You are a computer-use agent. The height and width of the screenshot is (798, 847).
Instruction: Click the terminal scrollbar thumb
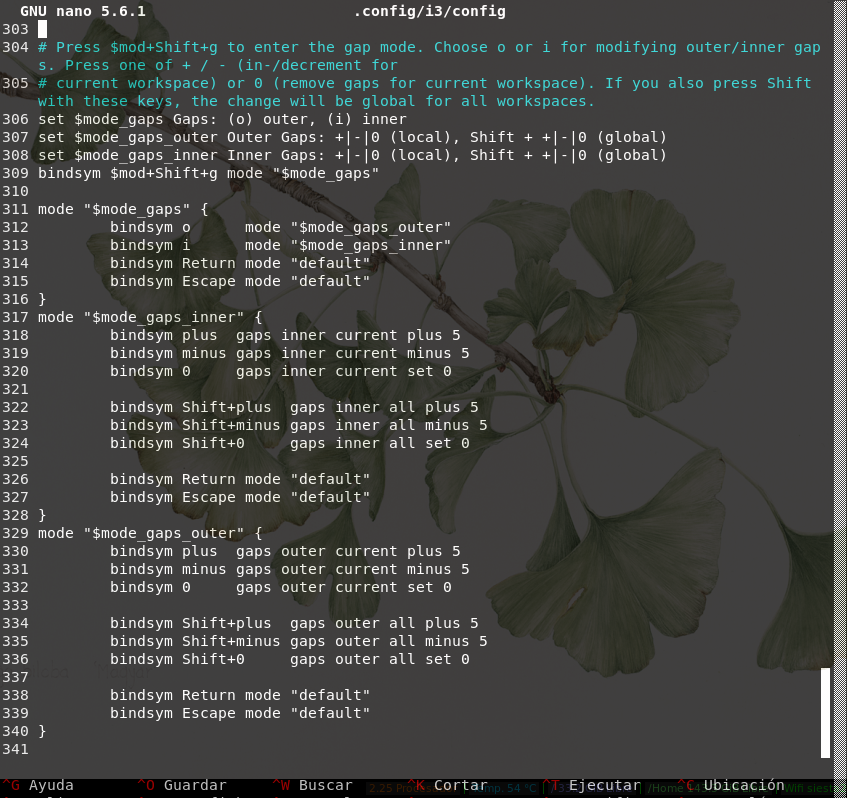click(x=825, y=712)
